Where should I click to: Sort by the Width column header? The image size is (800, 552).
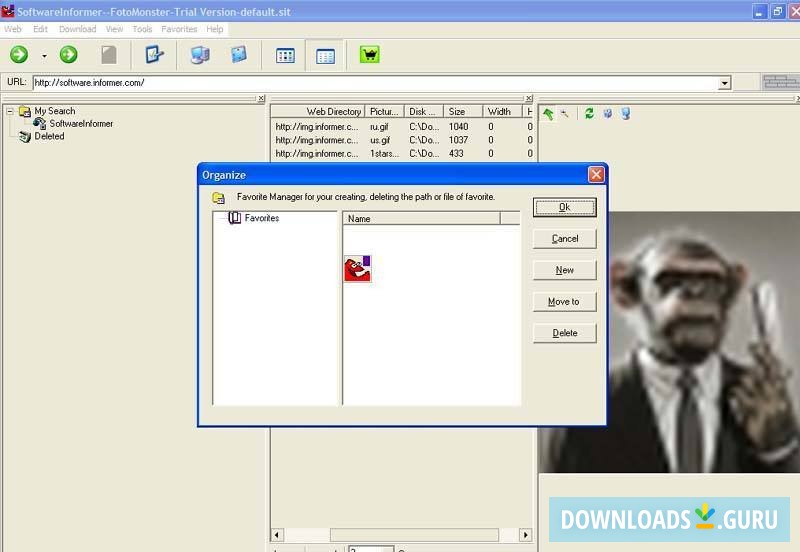click(x=502, y=111)
